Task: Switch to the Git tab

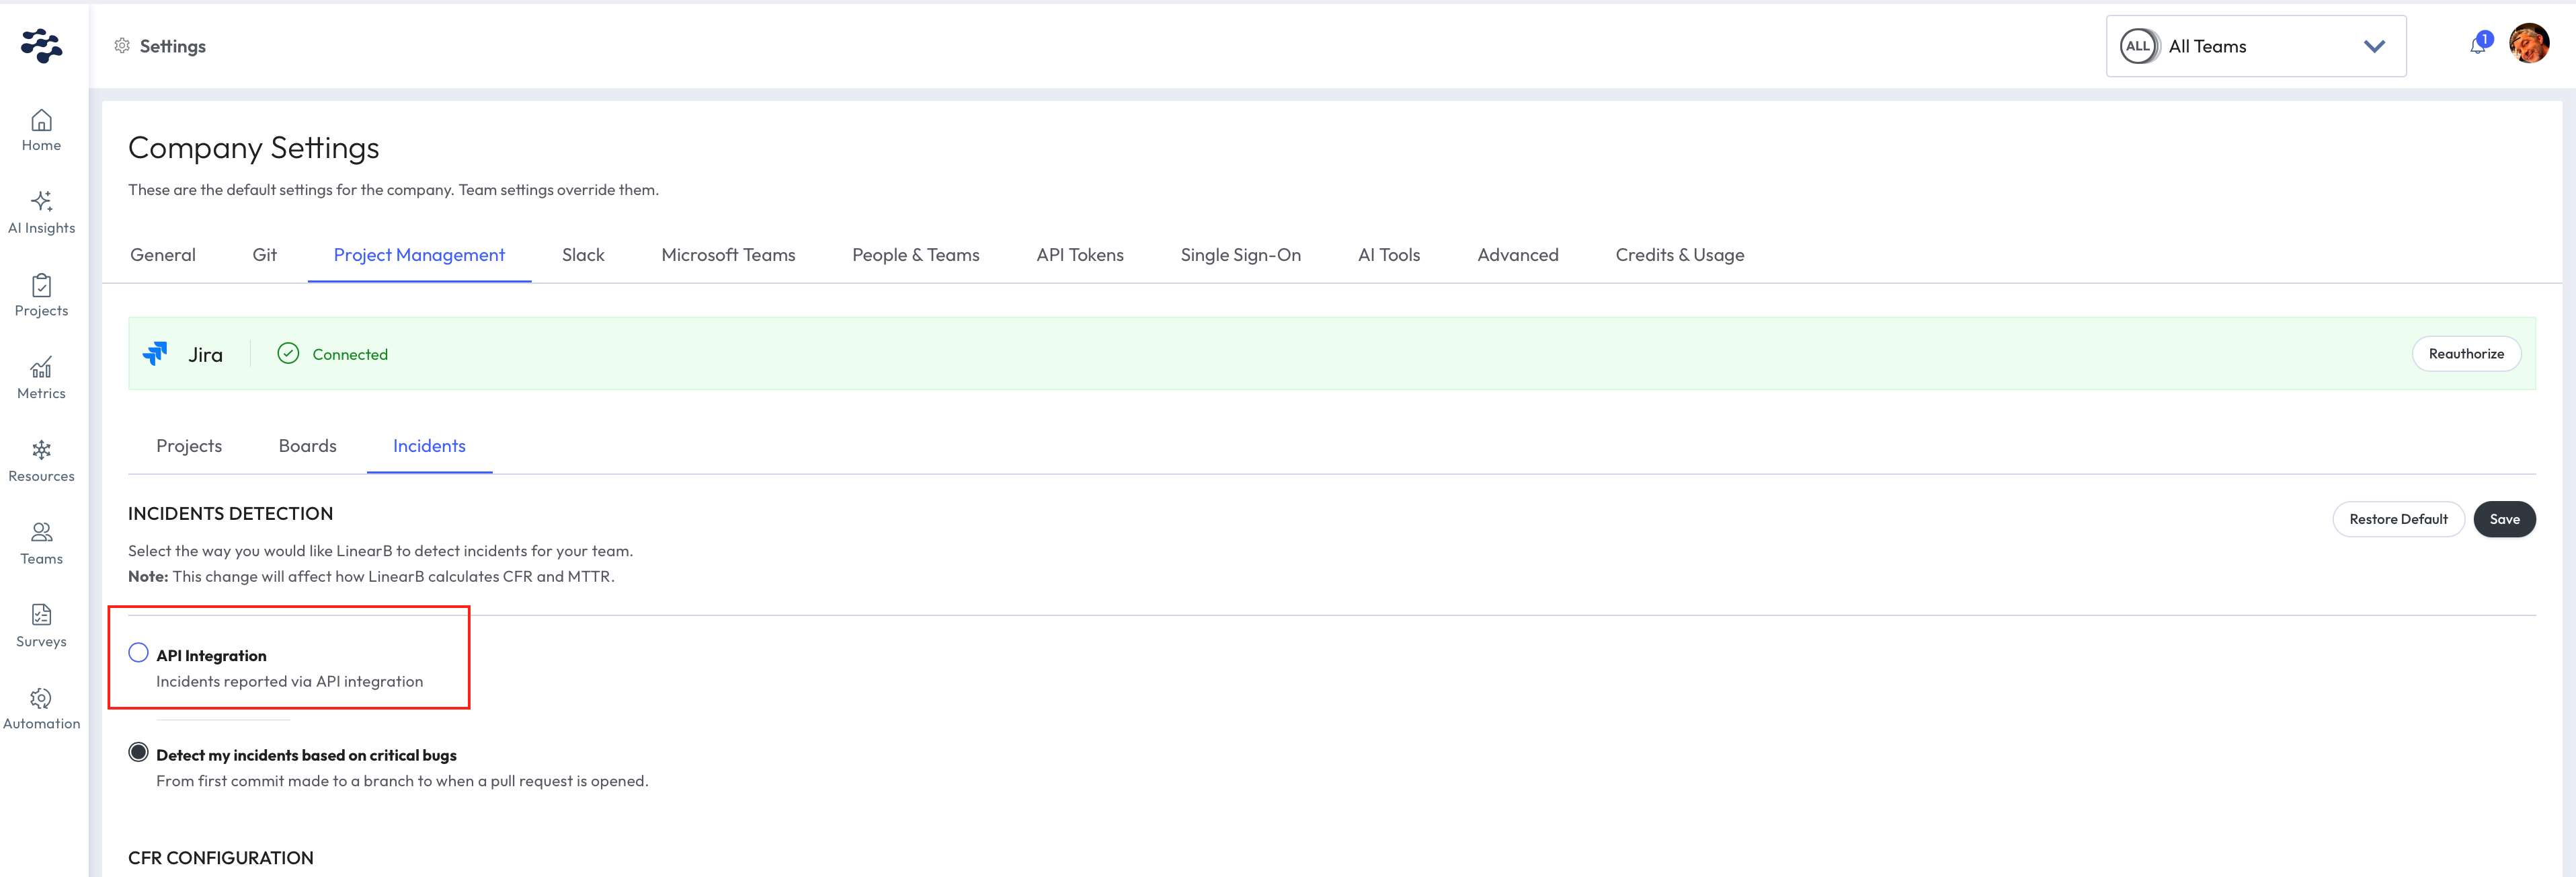Action: click(264, 255)
